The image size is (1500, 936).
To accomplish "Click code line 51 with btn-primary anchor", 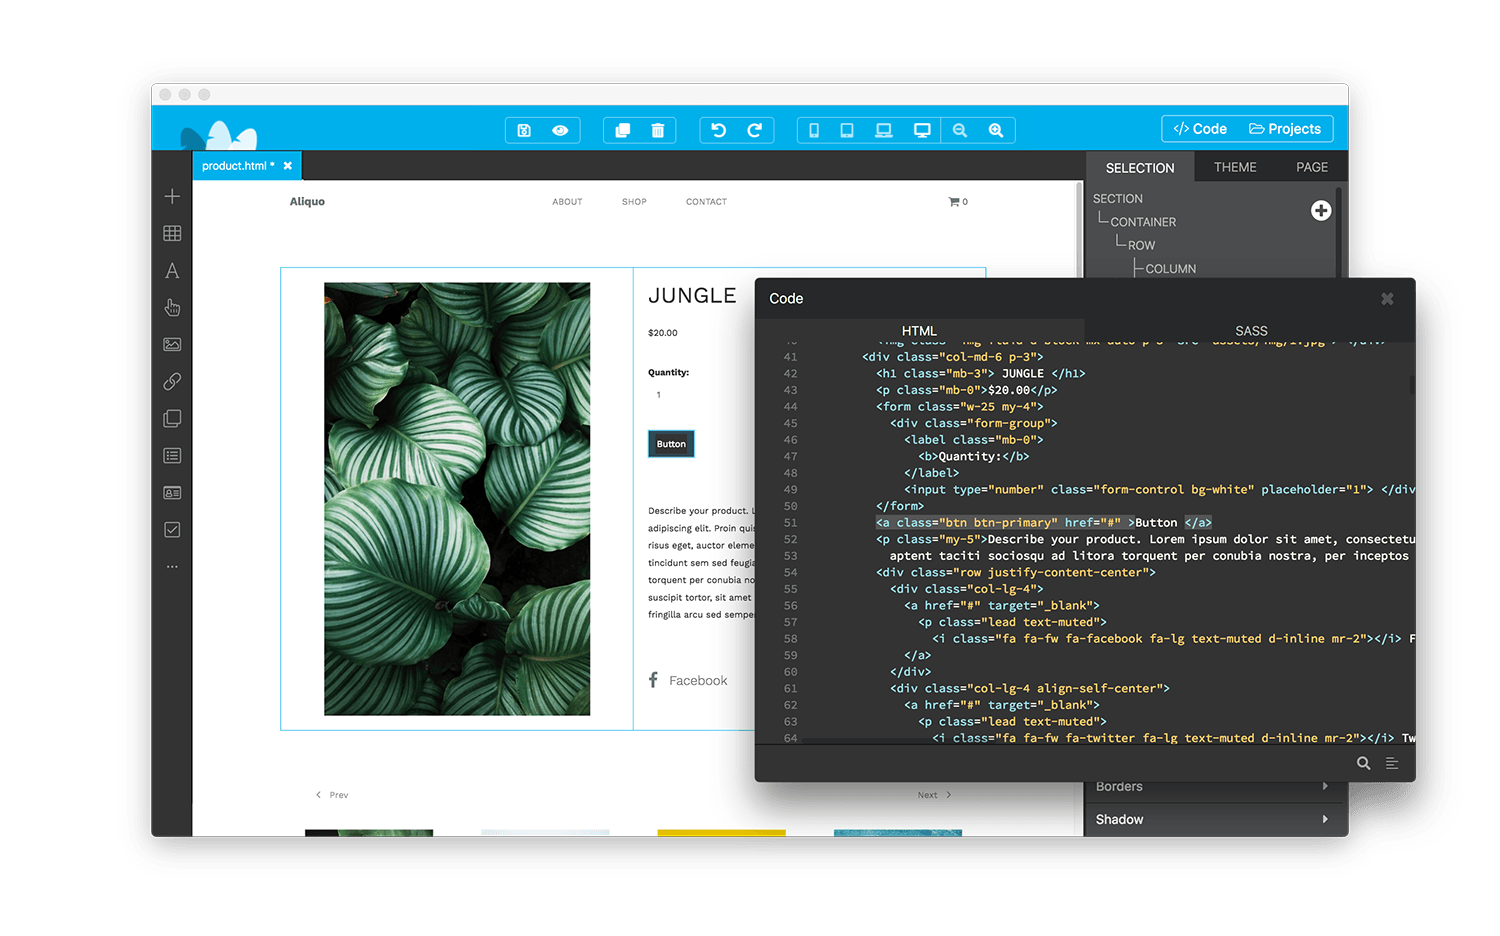I will (x=1044, y=523).
